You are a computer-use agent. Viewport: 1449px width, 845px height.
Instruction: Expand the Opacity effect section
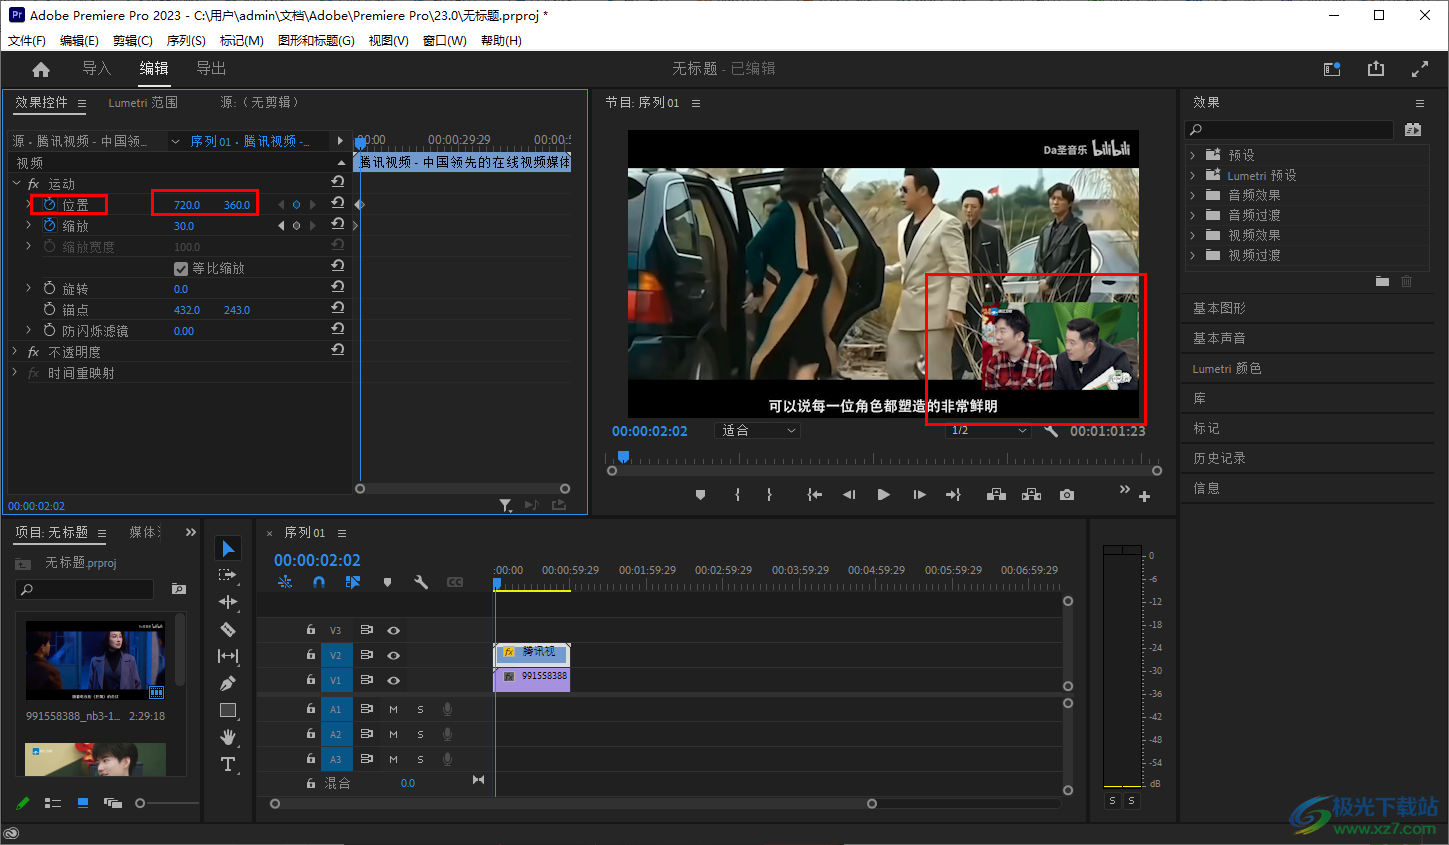tap(15, 351)
